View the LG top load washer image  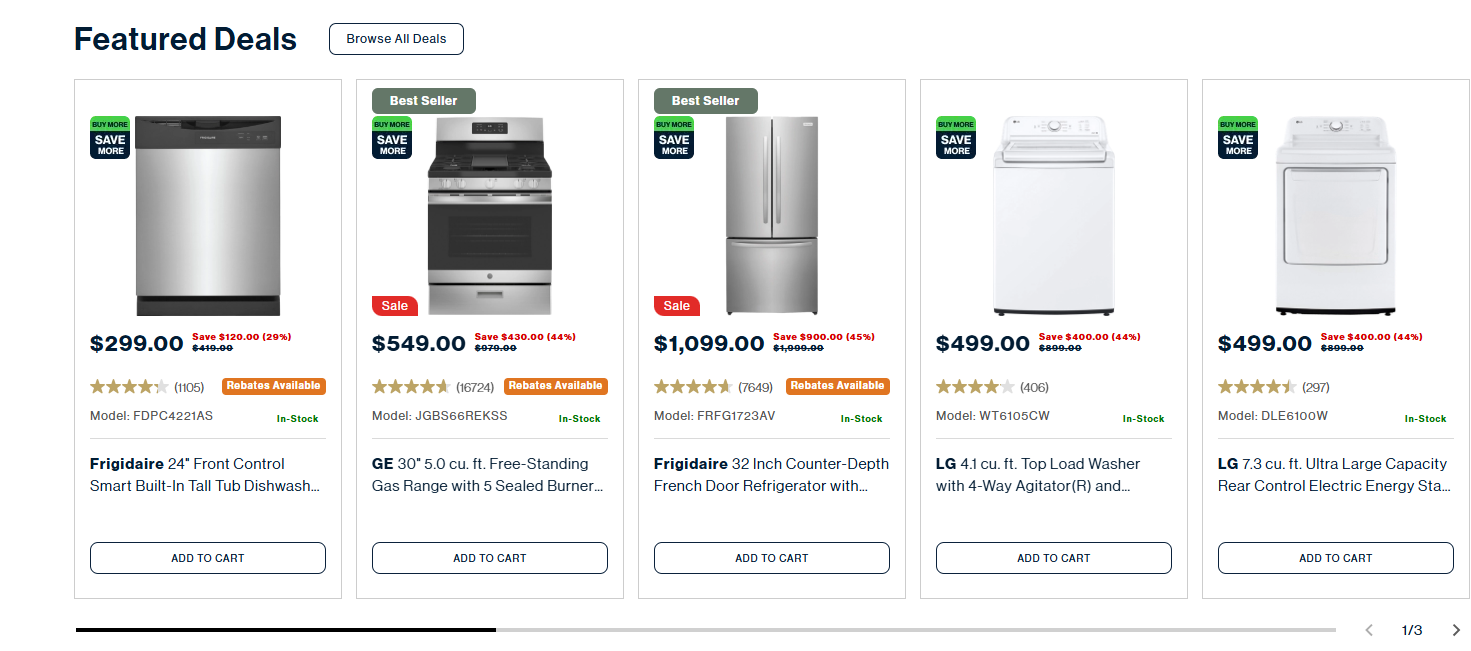click(x=1054, y=215)
